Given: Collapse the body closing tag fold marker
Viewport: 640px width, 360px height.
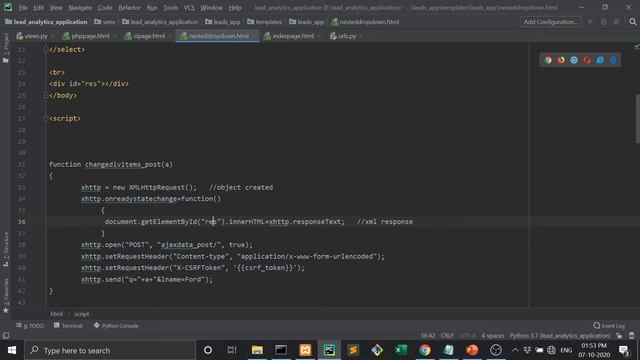Looking at the screenshot, I should (45, 95).
